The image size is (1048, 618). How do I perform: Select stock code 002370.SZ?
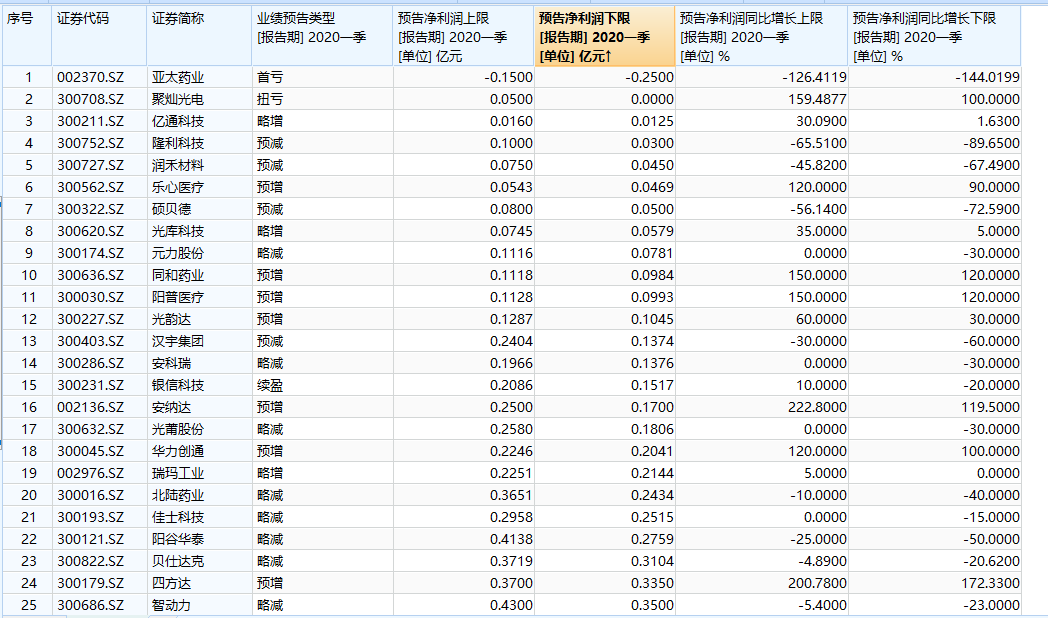coord(90,78)
